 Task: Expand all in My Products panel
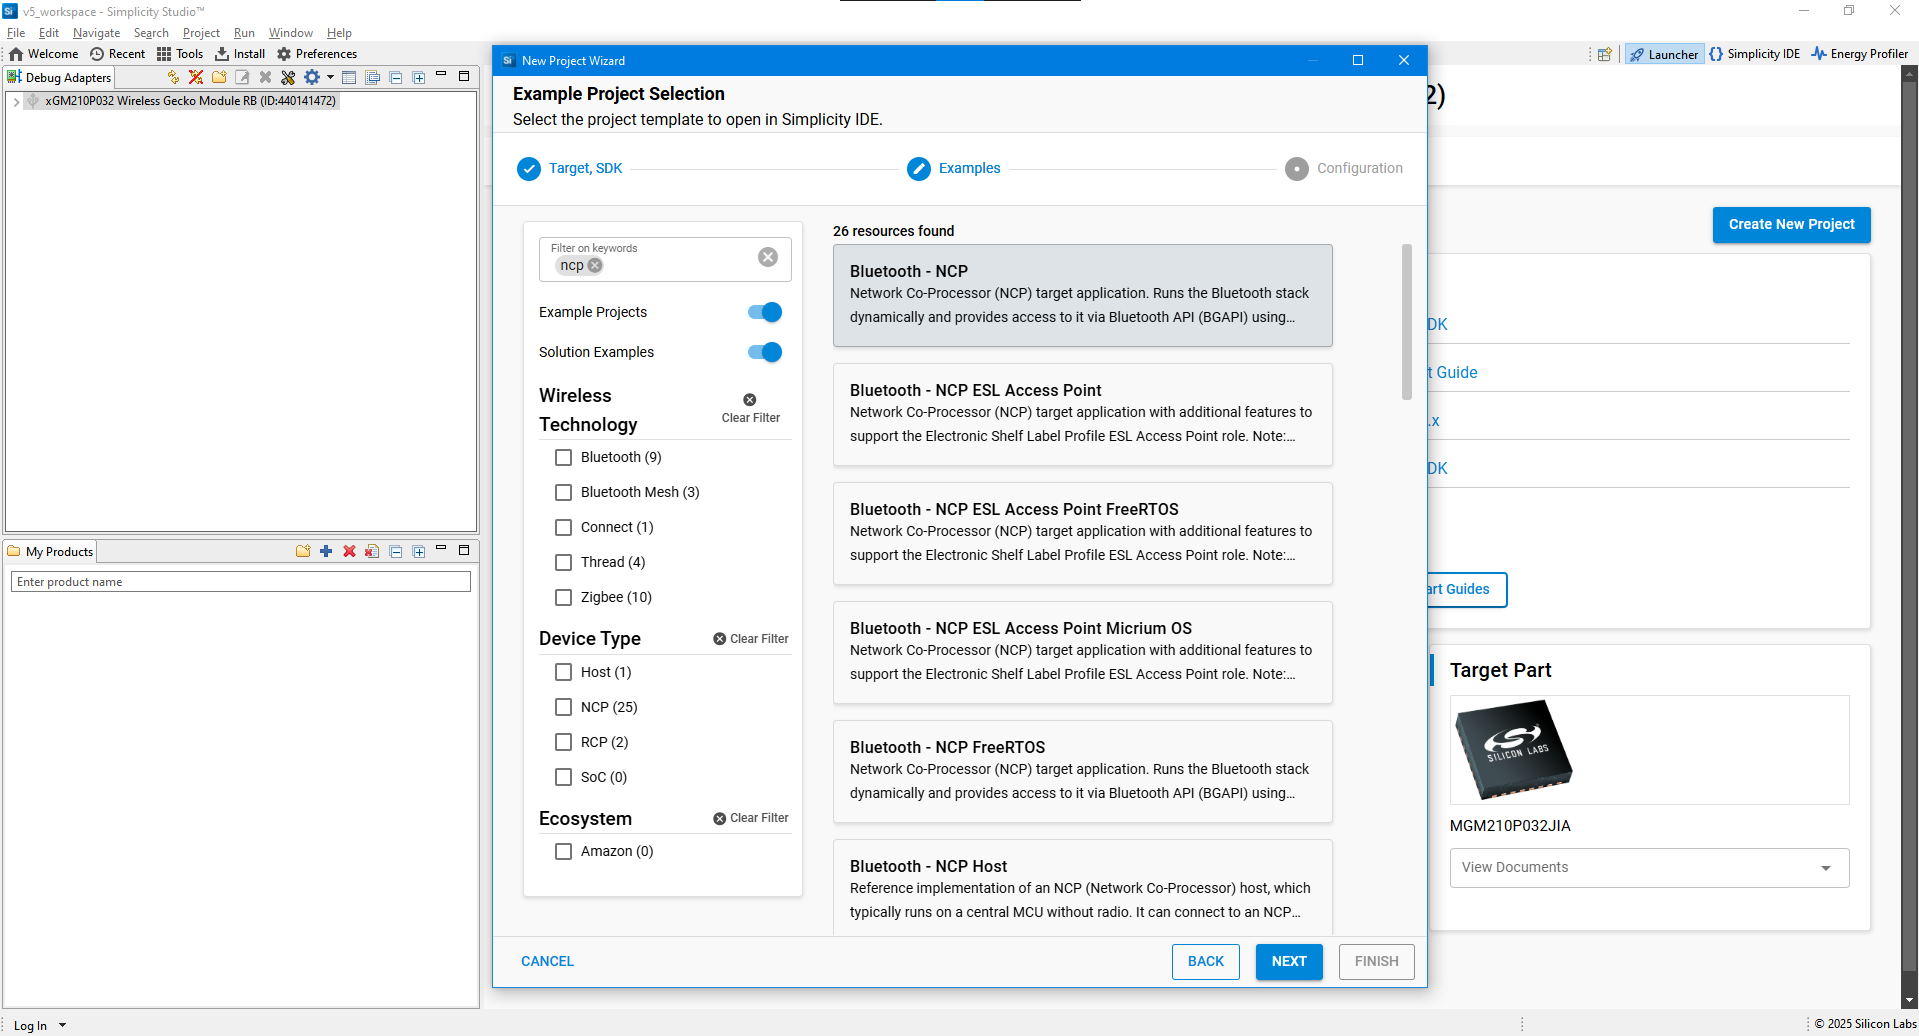pyautogui.click(x=419, y=551)
